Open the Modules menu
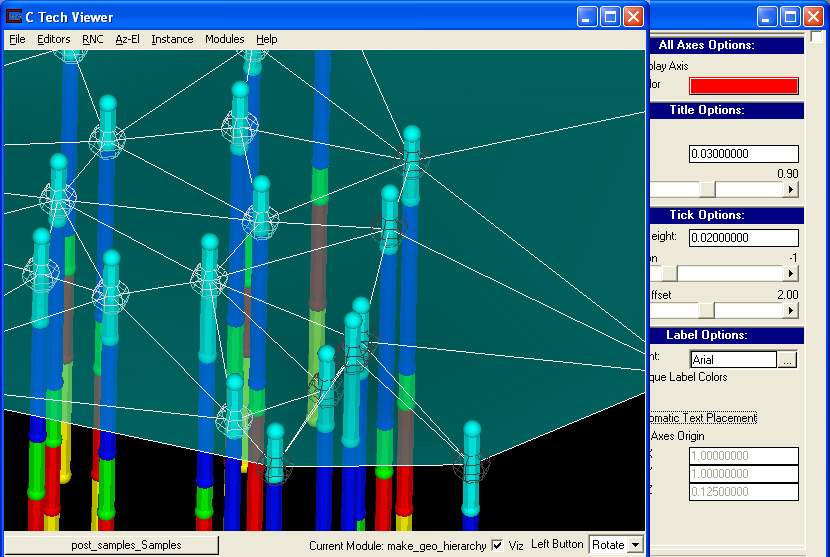This screenshot has width=830, height=557. pos(224,39)
